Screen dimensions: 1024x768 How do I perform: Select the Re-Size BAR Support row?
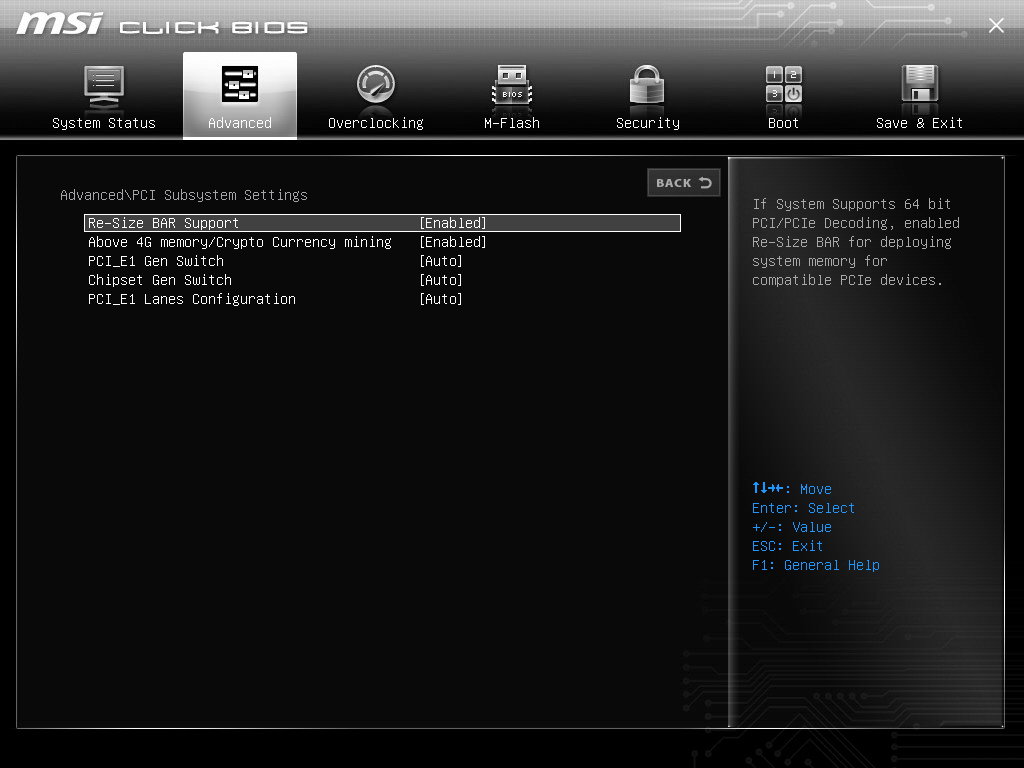[383, 223]
